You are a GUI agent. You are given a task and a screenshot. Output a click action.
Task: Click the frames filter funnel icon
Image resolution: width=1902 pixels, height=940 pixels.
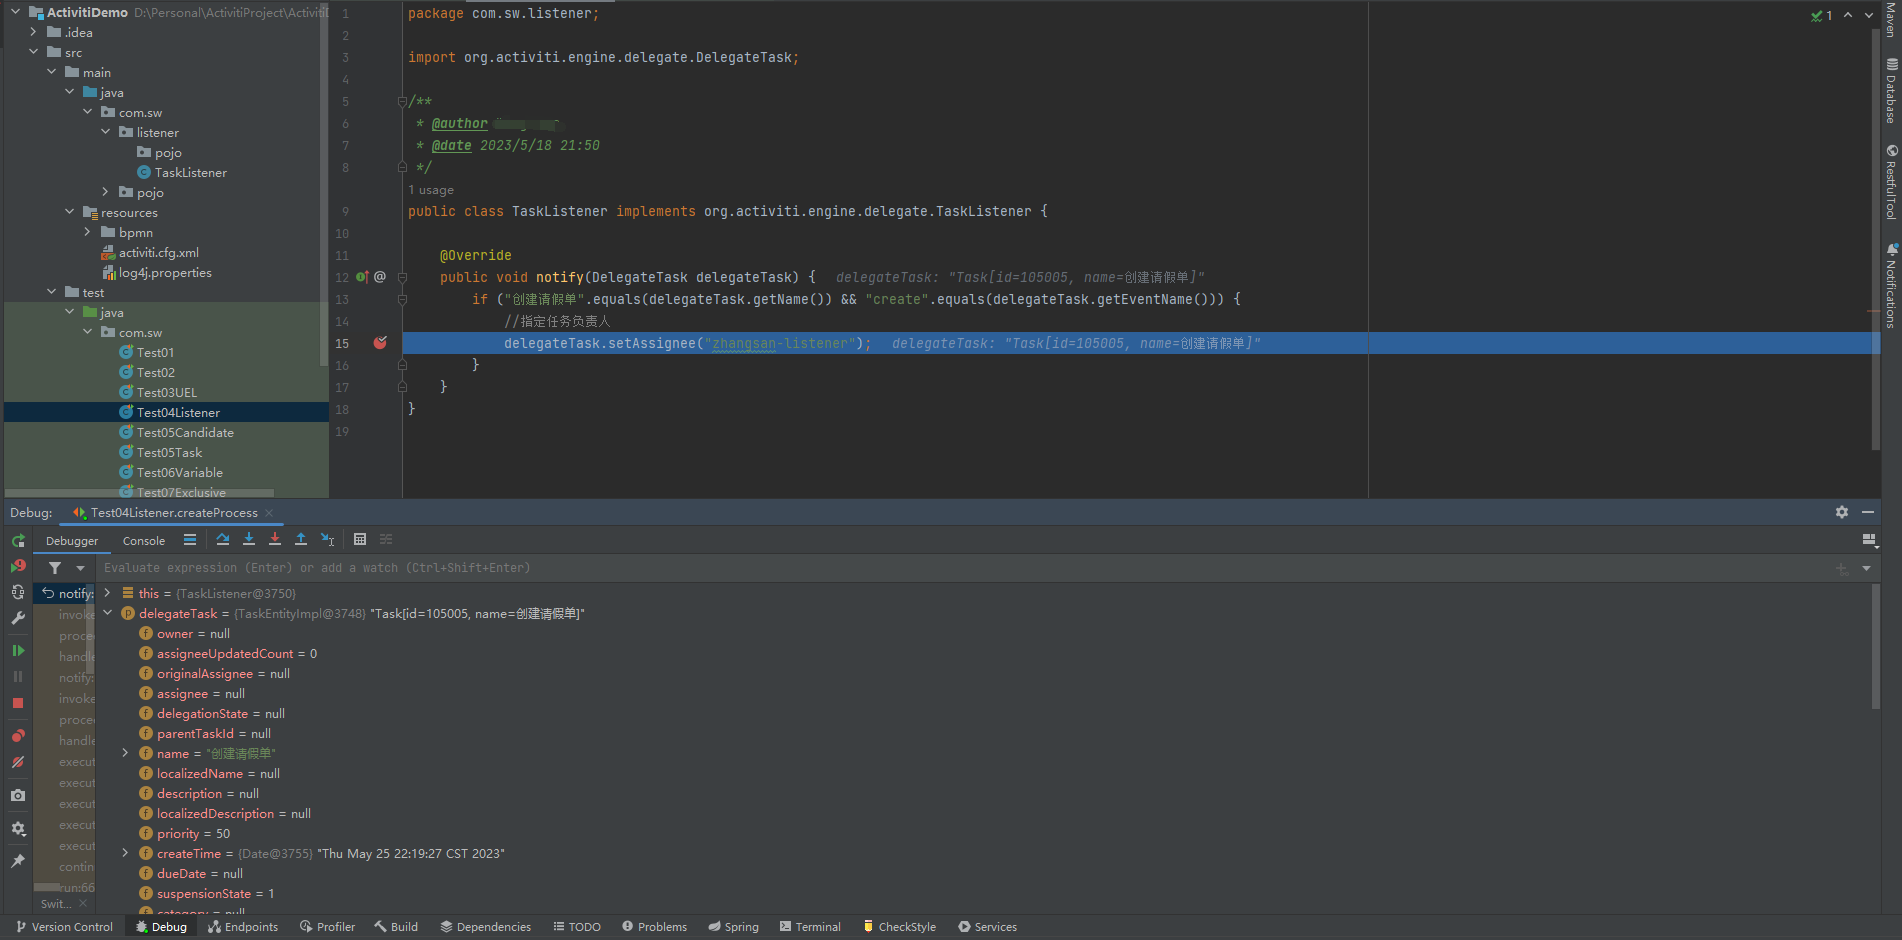pyautogui.click(x=55, y=568)
